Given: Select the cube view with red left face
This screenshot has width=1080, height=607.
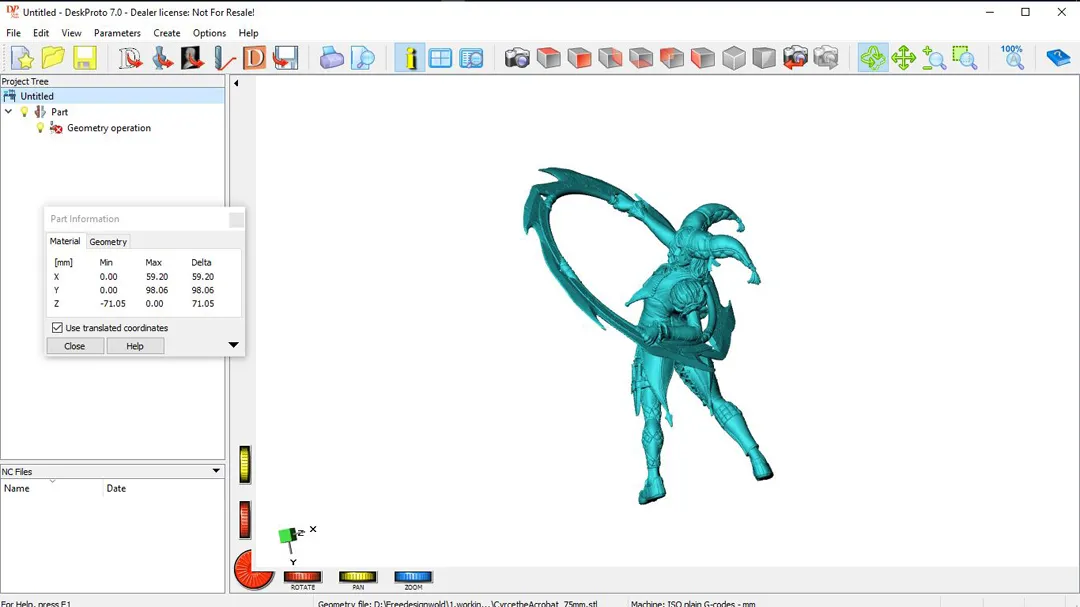Looking at the screenshot, I should pos(703,59).
